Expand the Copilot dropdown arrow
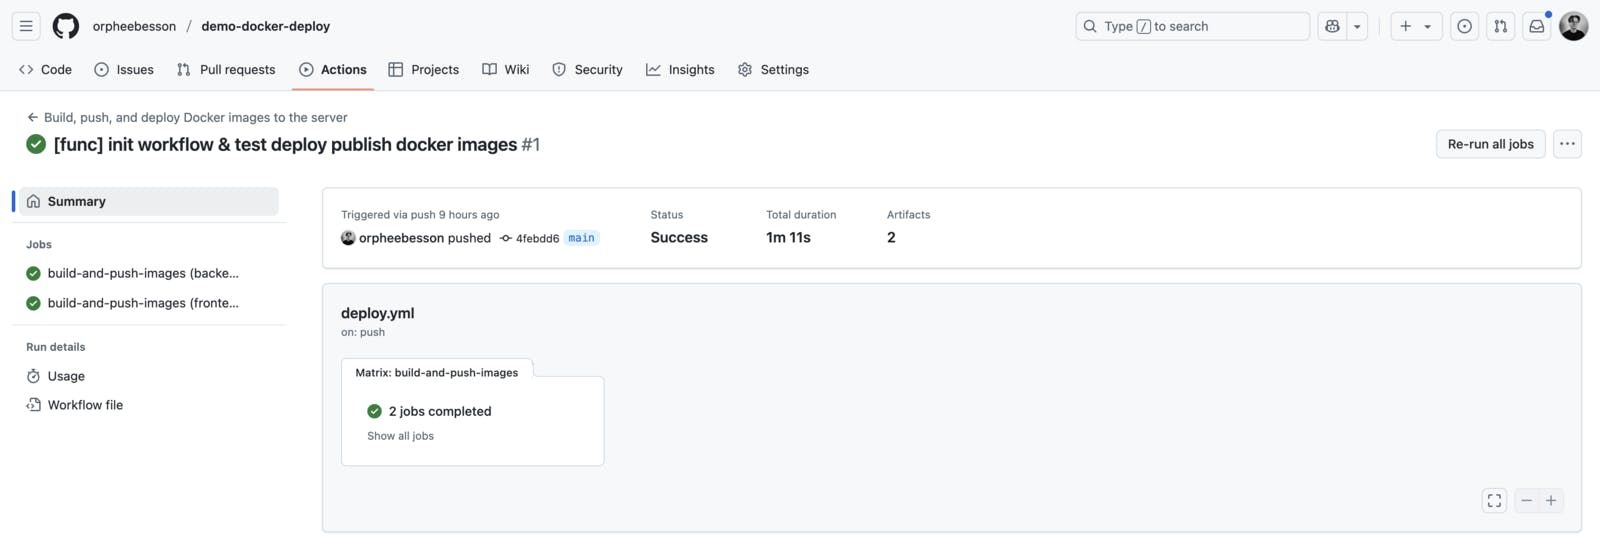Viewport: 1600px width, 539px height. click(x=1357, y=26)
